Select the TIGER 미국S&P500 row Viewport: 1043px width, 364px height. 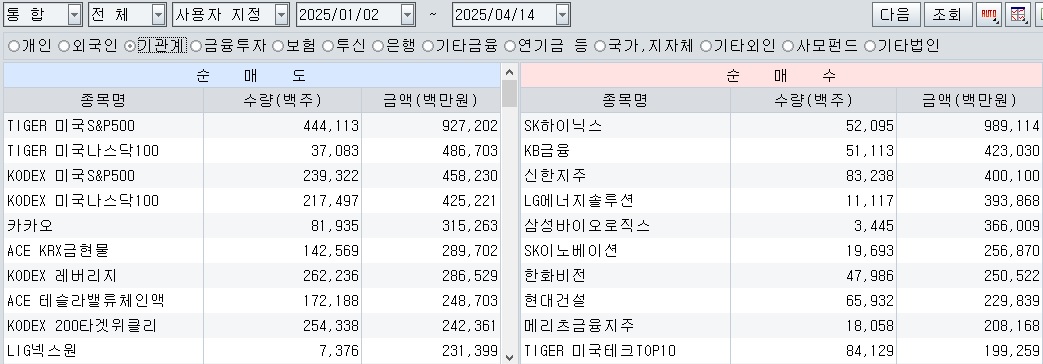(252, 126)
